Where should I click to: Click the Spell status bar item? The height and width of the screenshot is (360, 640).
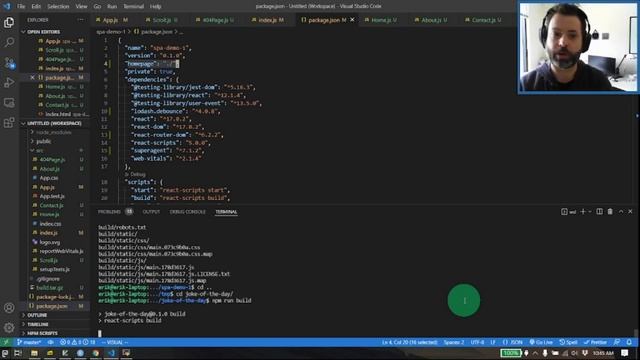pyautogui.click(x=569, y=342)
